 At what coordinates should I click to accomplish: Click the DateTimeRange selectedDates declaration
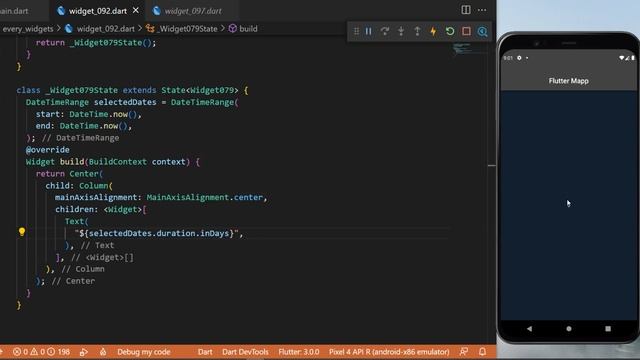131,102
